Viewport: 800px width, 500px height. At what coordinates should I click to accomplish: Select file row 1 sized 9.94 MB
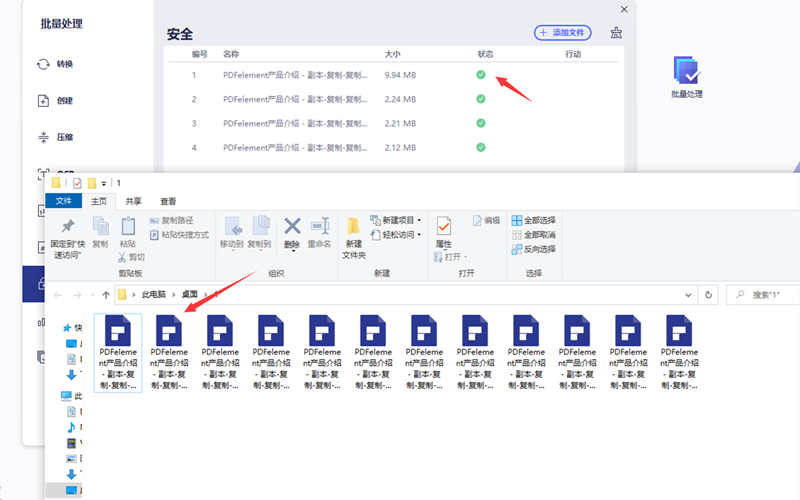pos(393,75)
